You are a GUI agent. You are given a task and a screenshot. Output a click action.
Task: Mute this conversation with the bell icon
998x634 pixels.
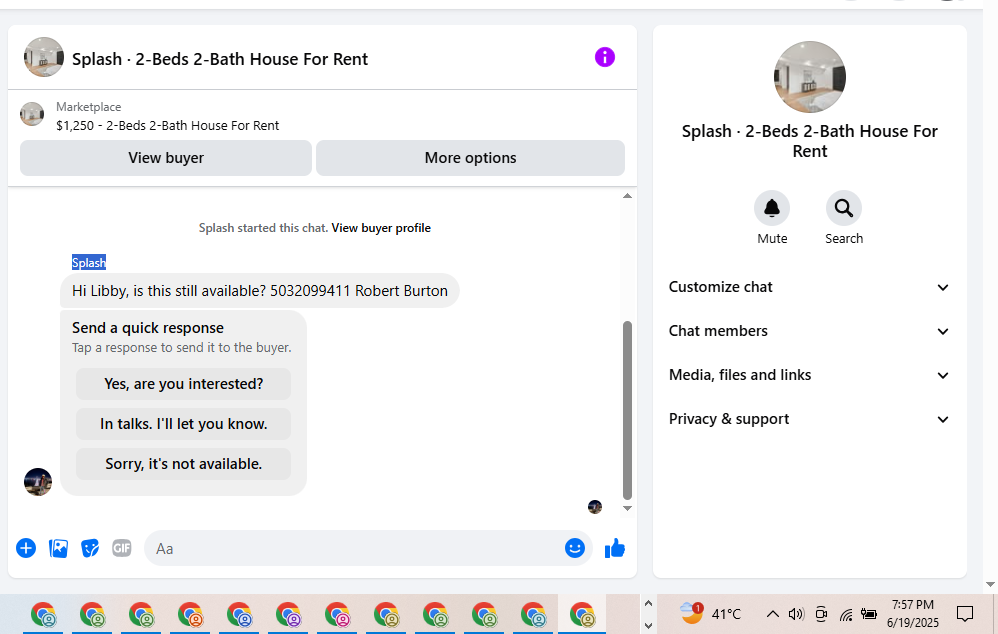coord(772,208)
